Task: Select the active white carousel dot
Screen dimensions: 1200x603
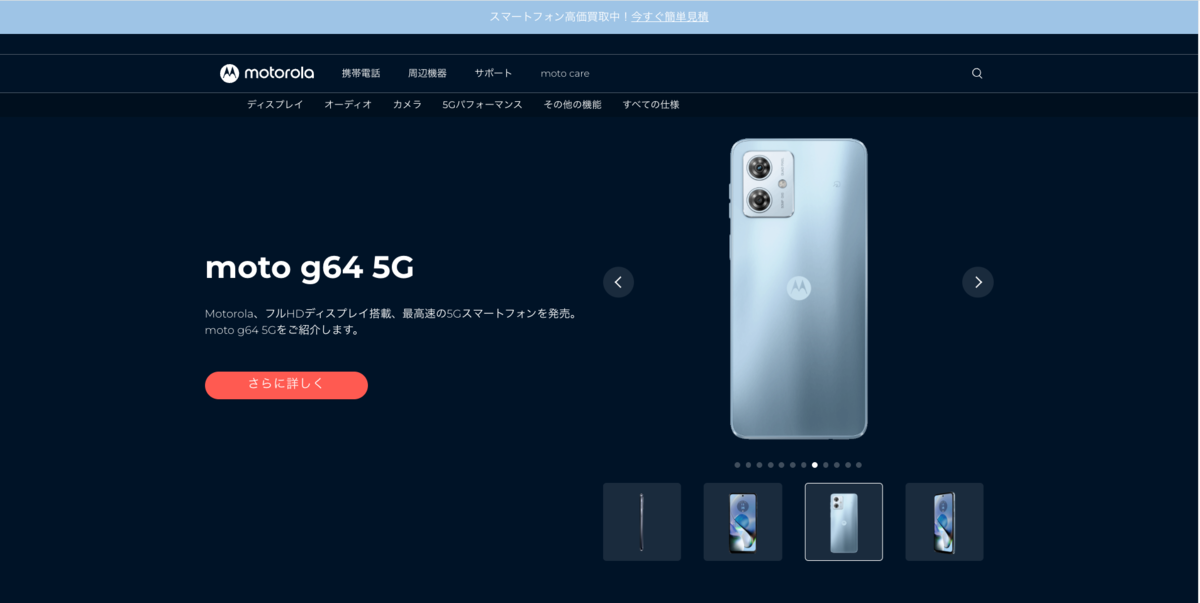Action: [815, 465]
